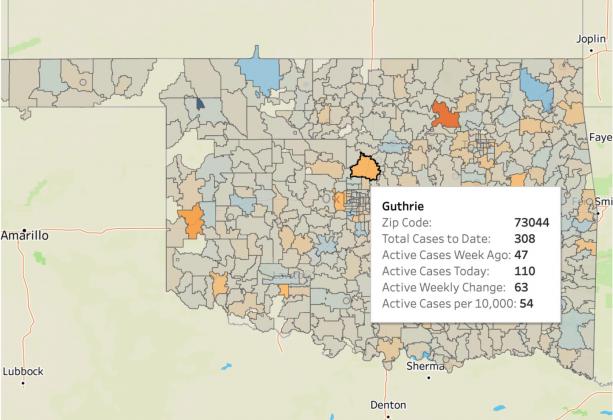Select the blue zip region in northeast Oklahoma
The height and width of the screenshot is (420, 613).
tap(536, 90)
